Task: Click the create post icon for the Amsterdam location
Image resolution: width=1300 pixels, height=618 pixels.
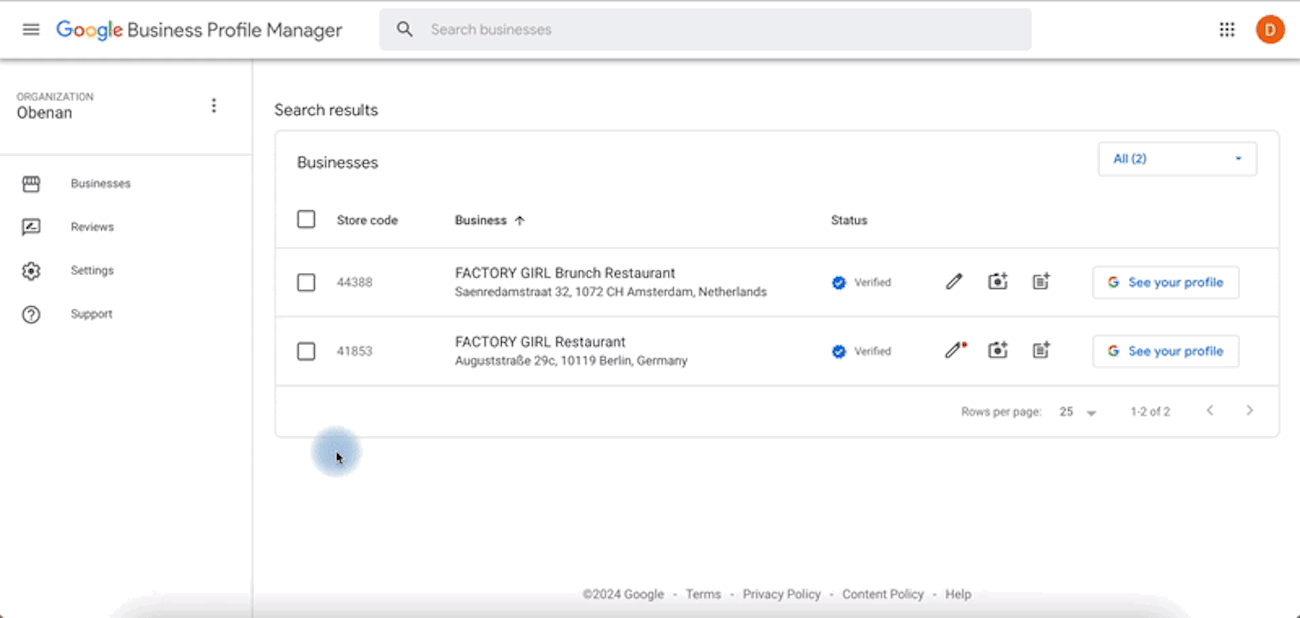Action: click(1041, 282)
